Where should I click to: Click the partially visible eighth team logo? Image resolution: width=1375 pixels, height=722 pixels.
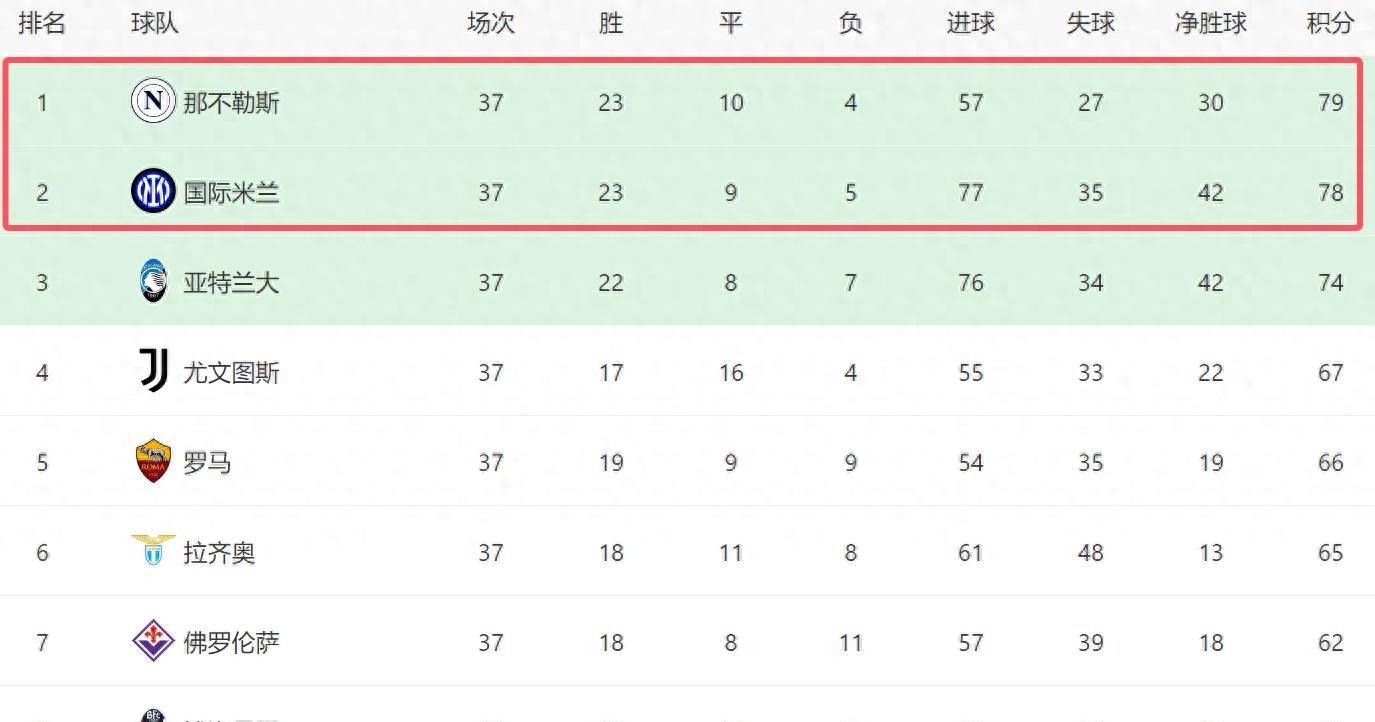[x=153, y=714]
